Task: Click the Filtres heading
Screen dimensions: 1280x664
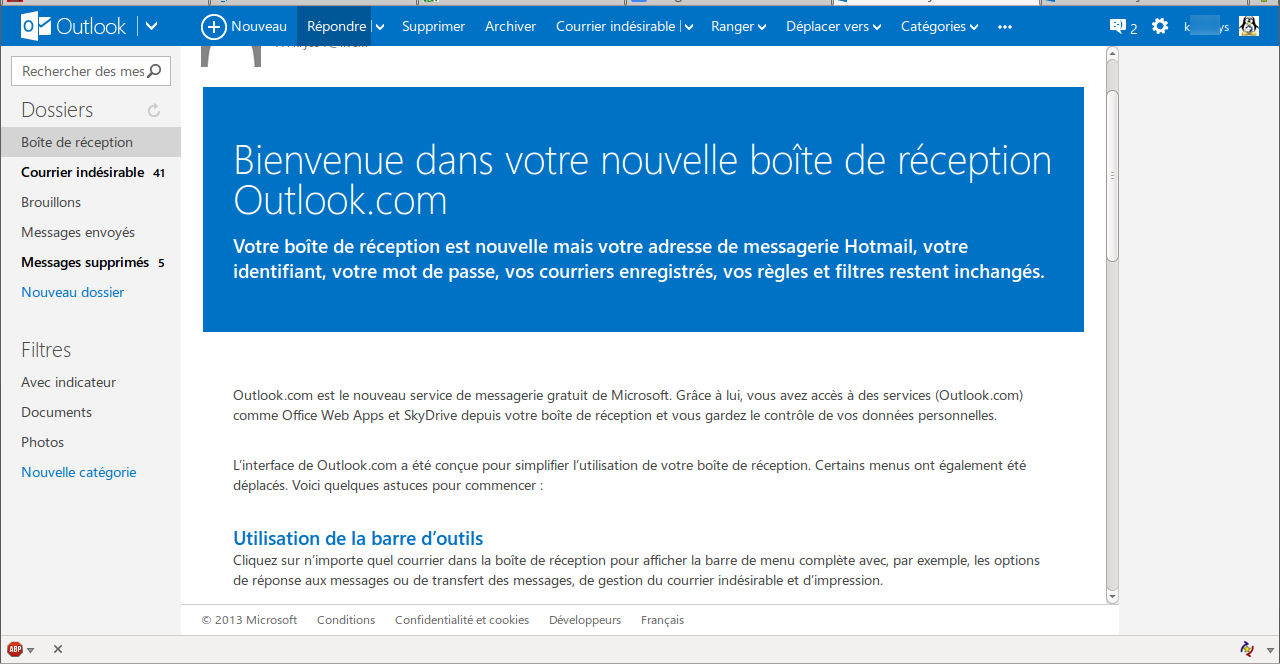Action: point(46,350)
